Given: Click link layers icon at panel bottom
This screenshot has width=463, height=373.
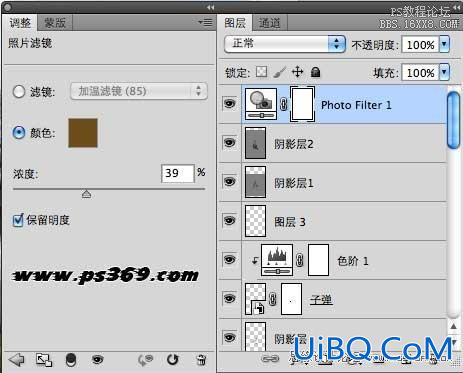Looking at the screenshot, I should [270, 359].
